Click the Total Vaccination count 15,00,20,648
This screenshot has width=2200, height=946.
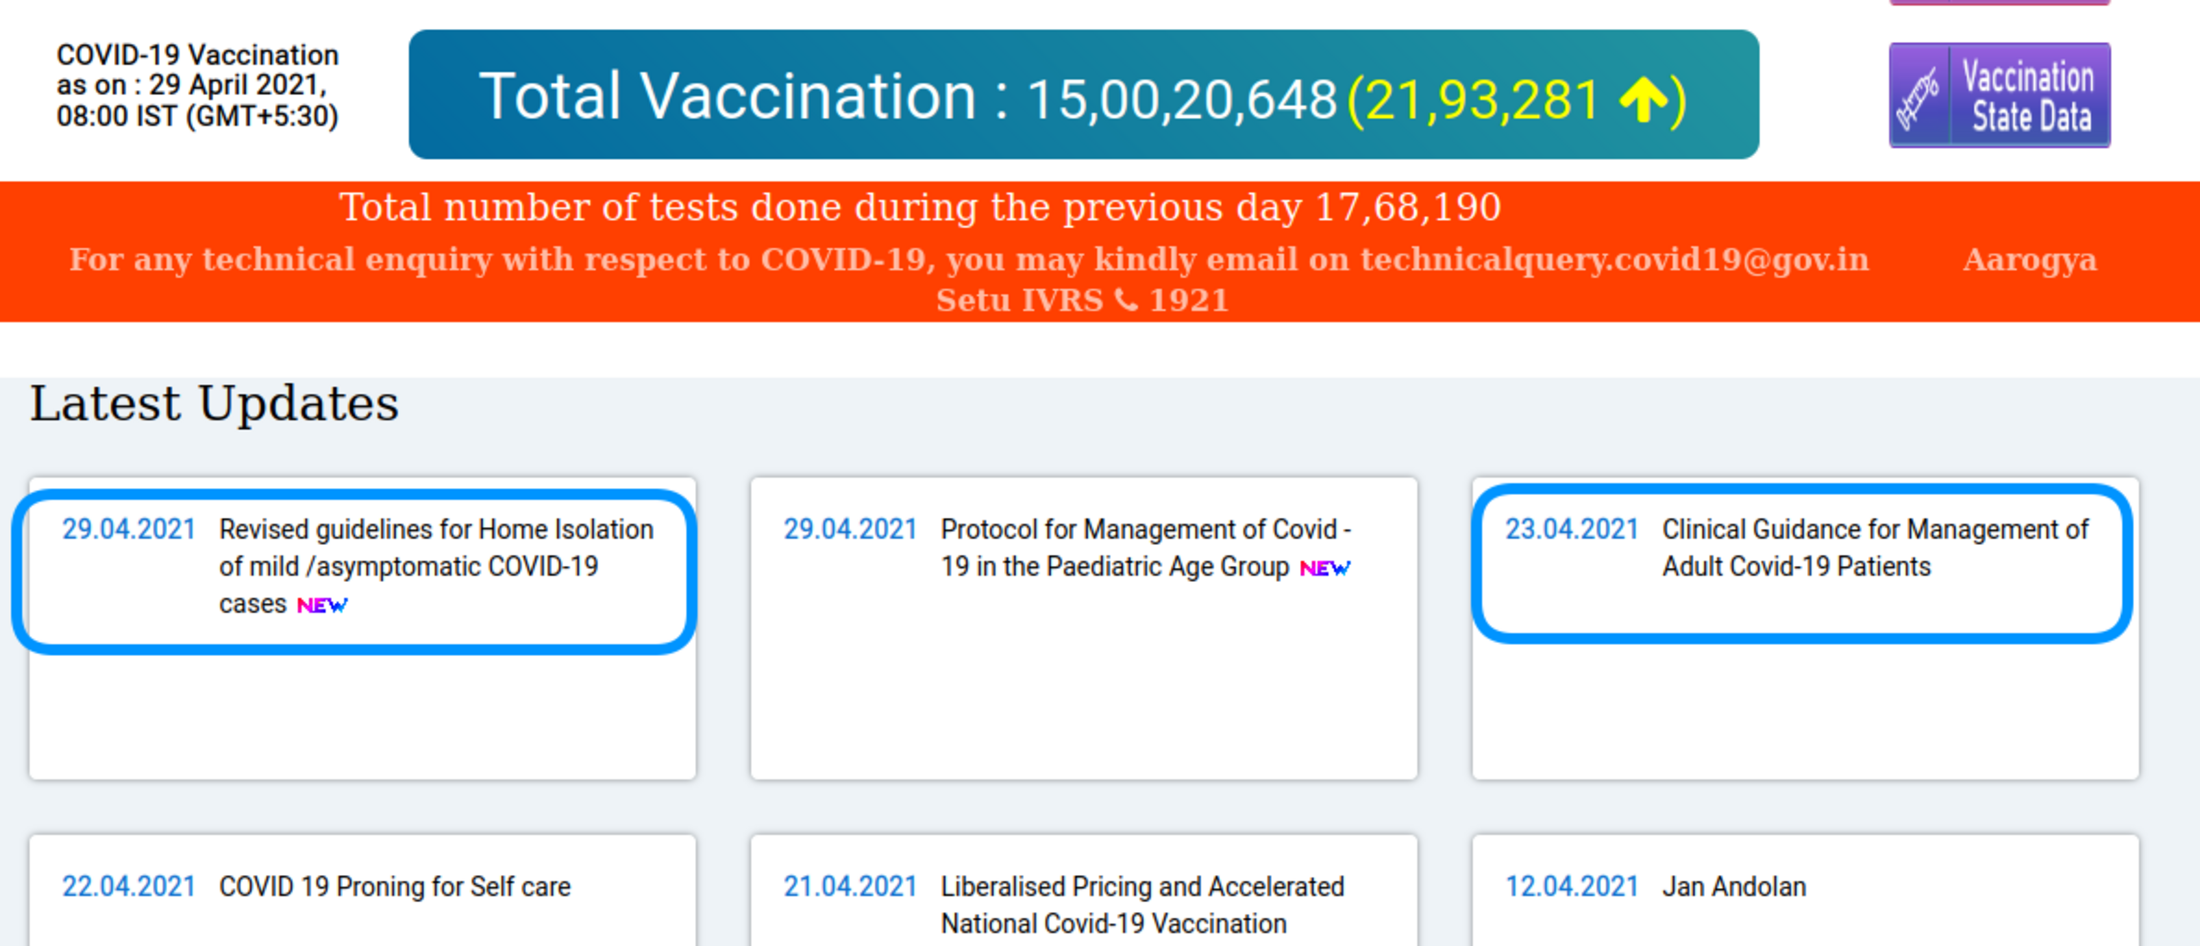[1182, 100]
